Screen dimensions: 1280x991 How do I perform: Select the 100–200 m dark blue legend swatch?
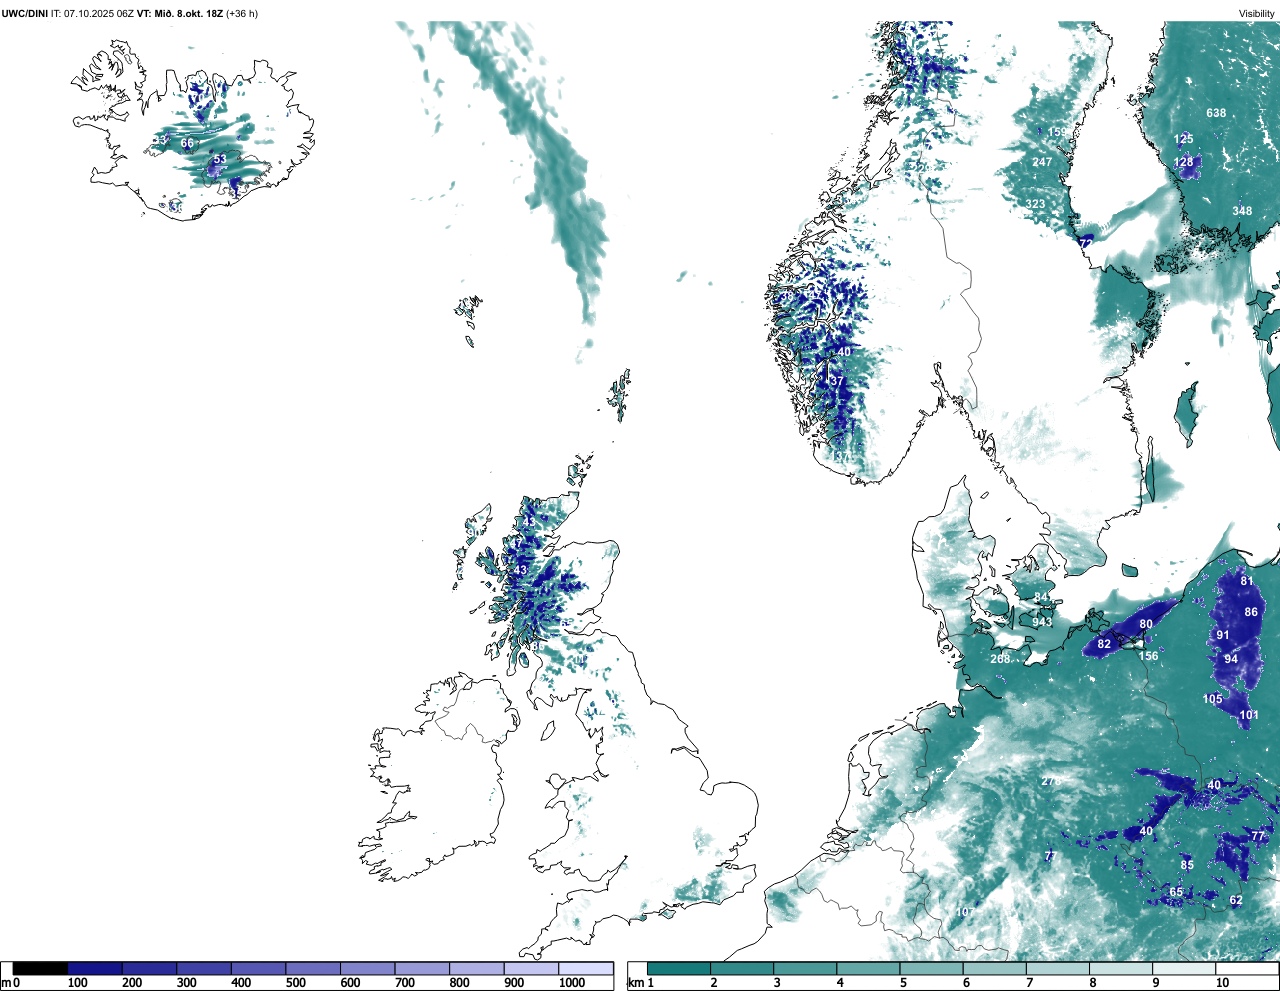click(95, 968)
